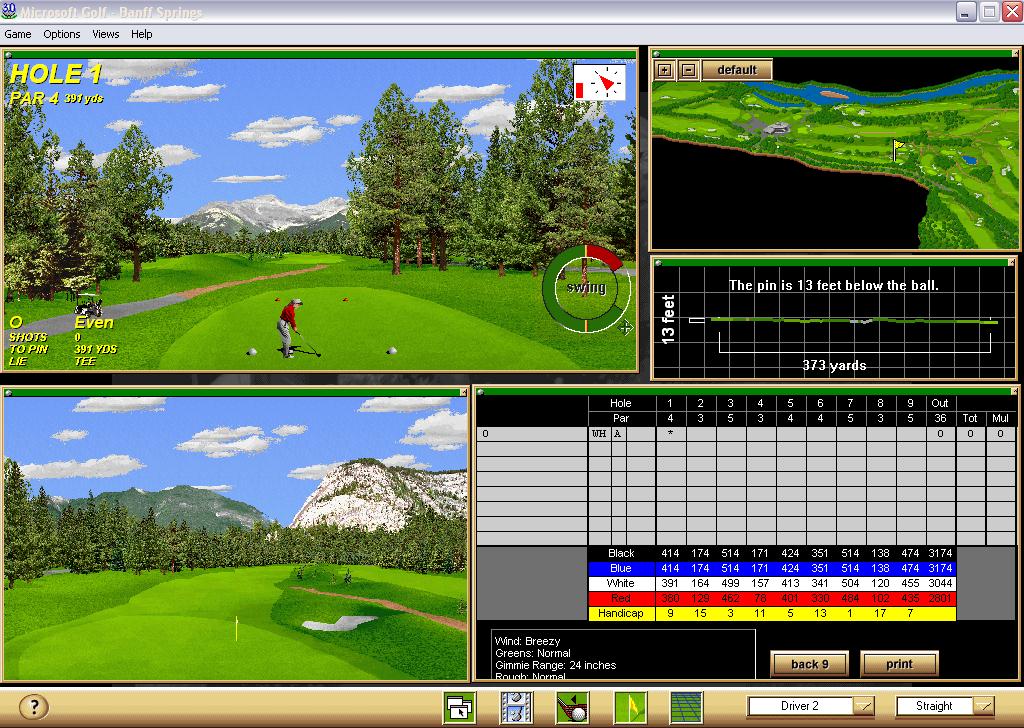Click the 'Greens: Normal' condition line
The height and width of the screenshot is (728, 1024).
(533, 653)
